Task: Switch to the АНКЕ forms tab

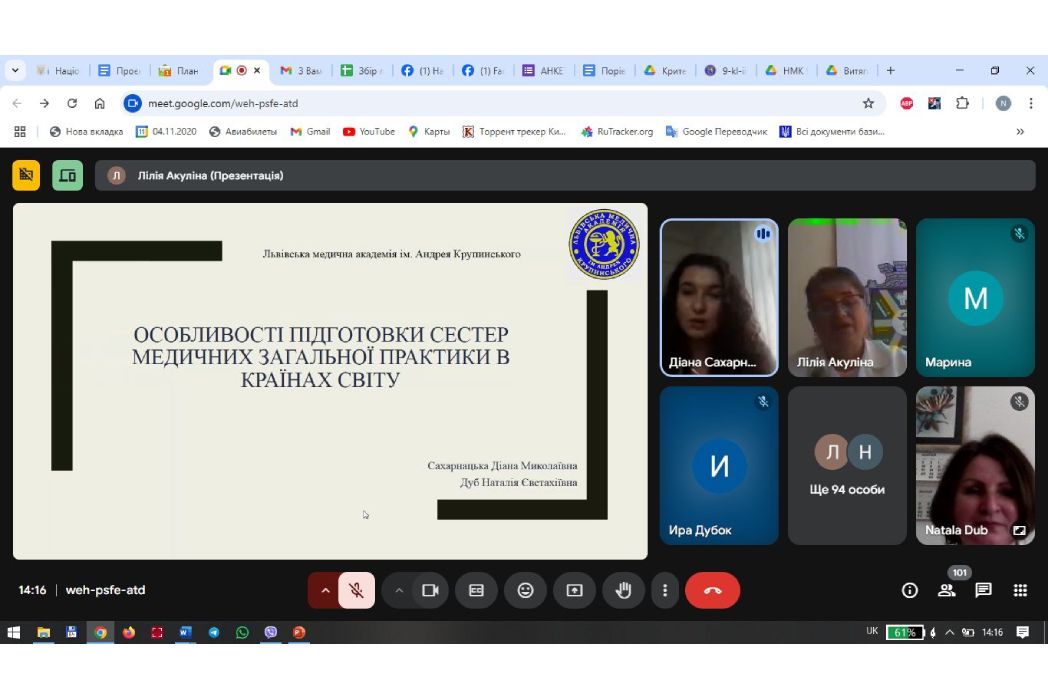Action: coord(543,70)
